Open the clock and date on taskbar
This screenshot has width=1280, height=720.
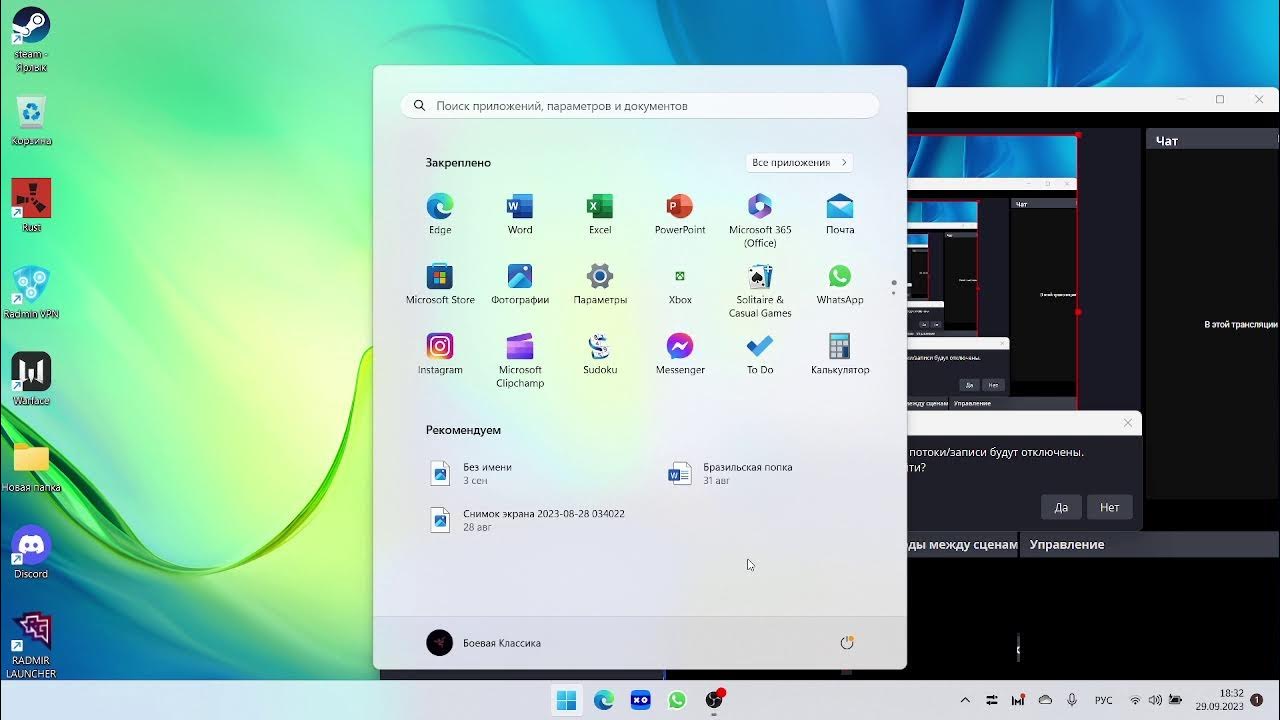coord(1219,700)
